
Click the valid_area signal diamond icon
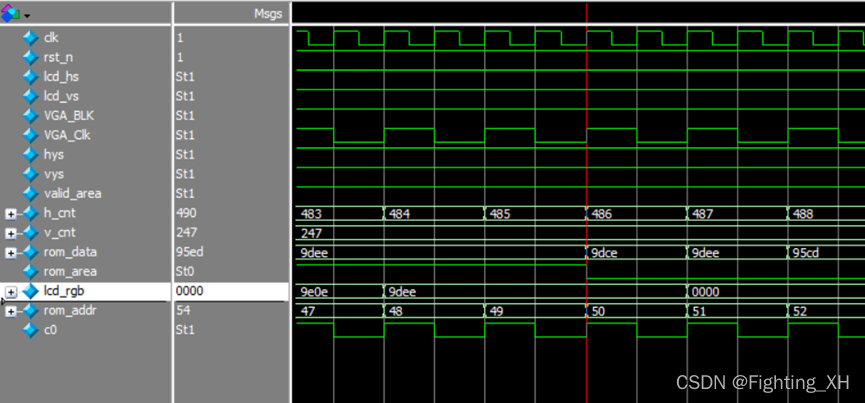click(30, 194)
